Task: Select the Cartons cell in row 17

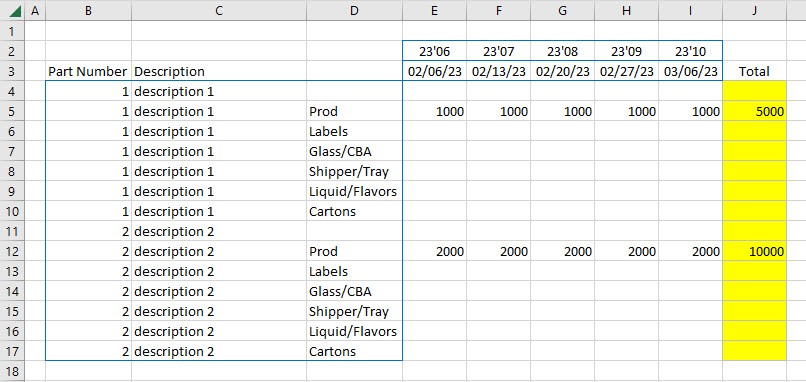Action: [354, 352]
